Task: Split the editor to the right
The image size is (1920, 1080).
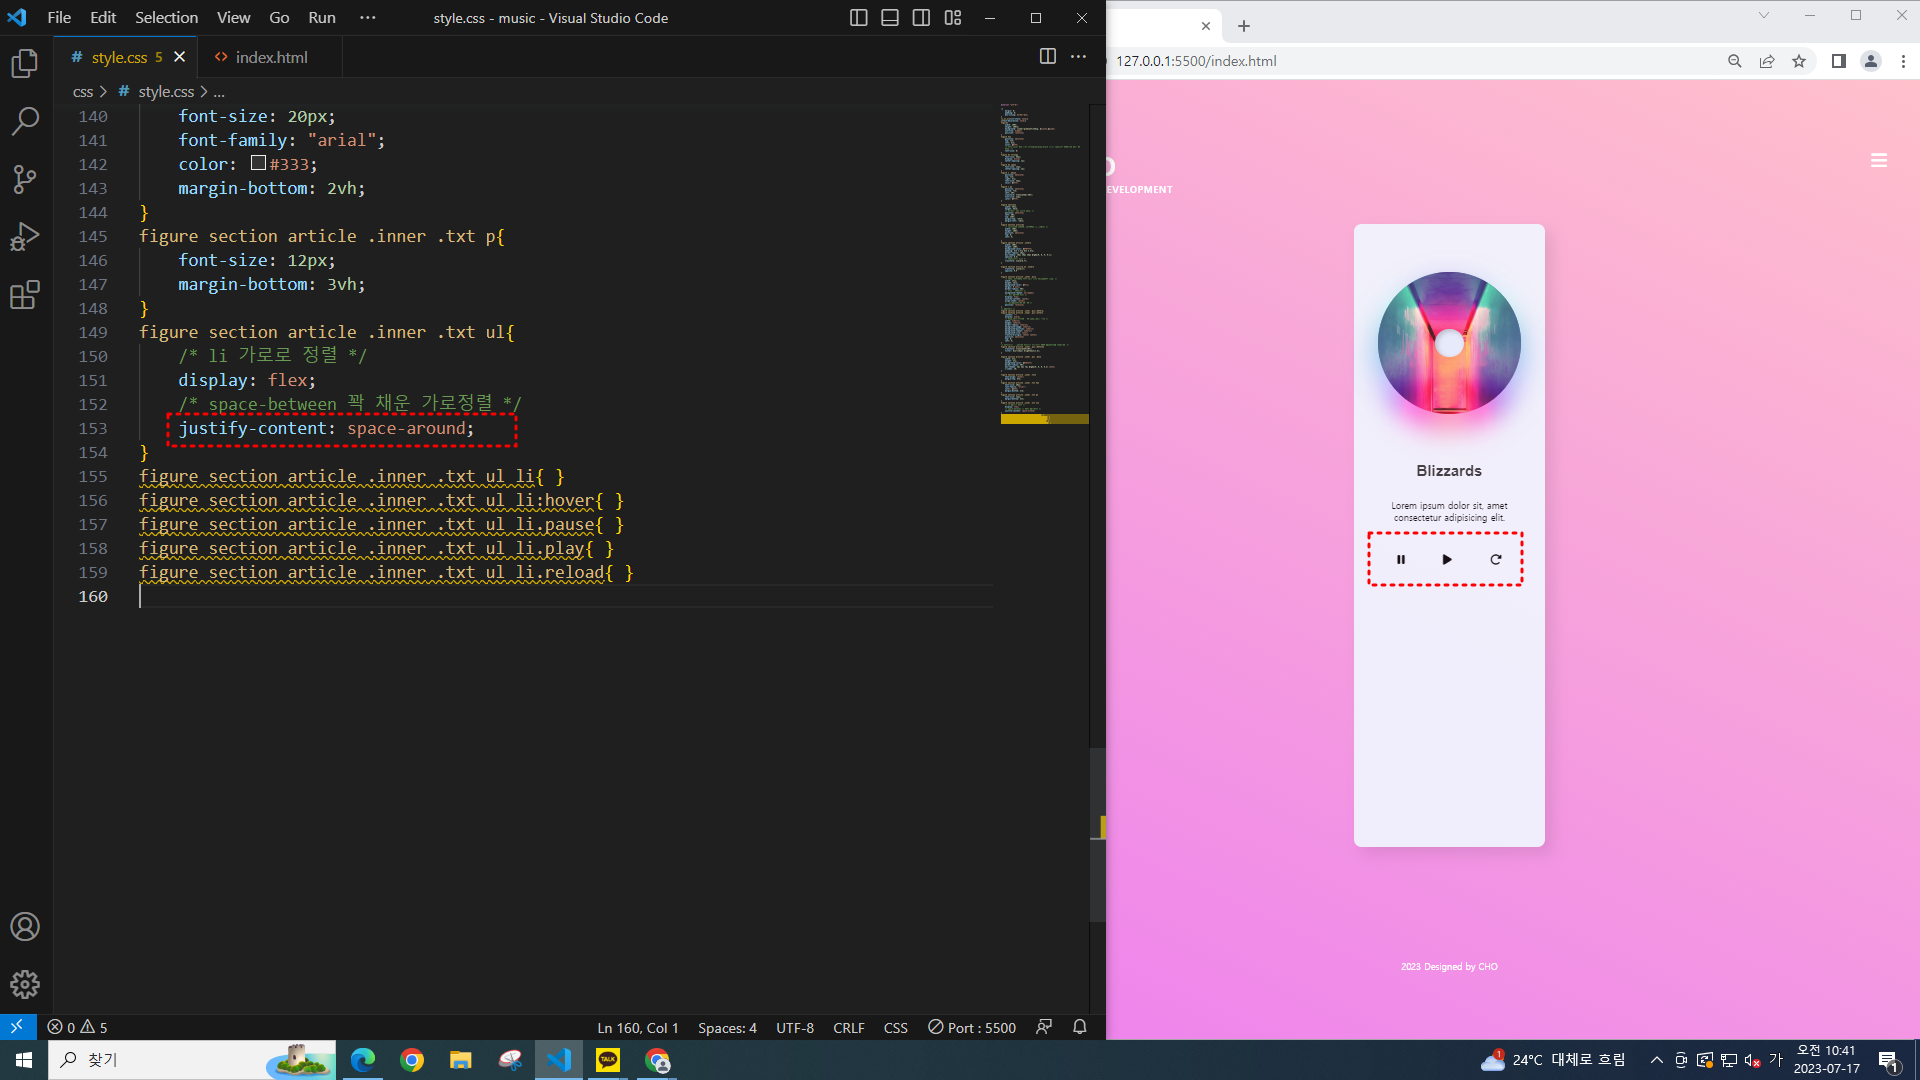Action: click(x=1047, y=57)
